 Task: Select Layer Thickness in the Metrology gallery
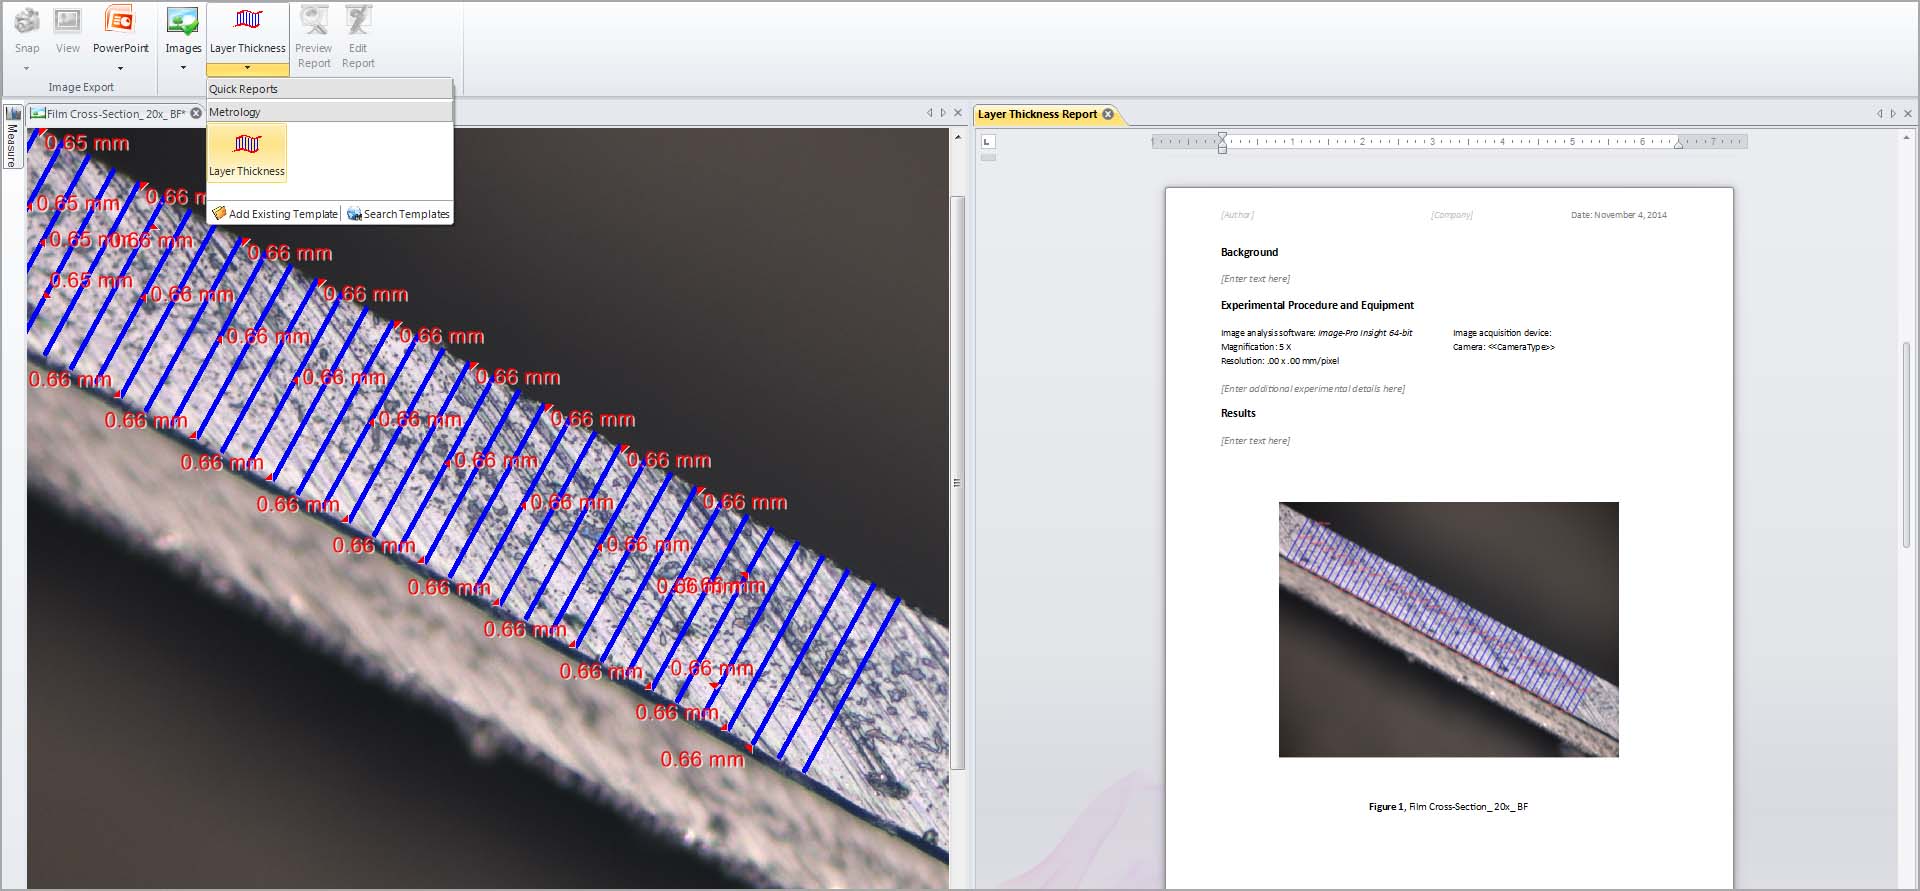pyautogui.click(x=247, y=152)
